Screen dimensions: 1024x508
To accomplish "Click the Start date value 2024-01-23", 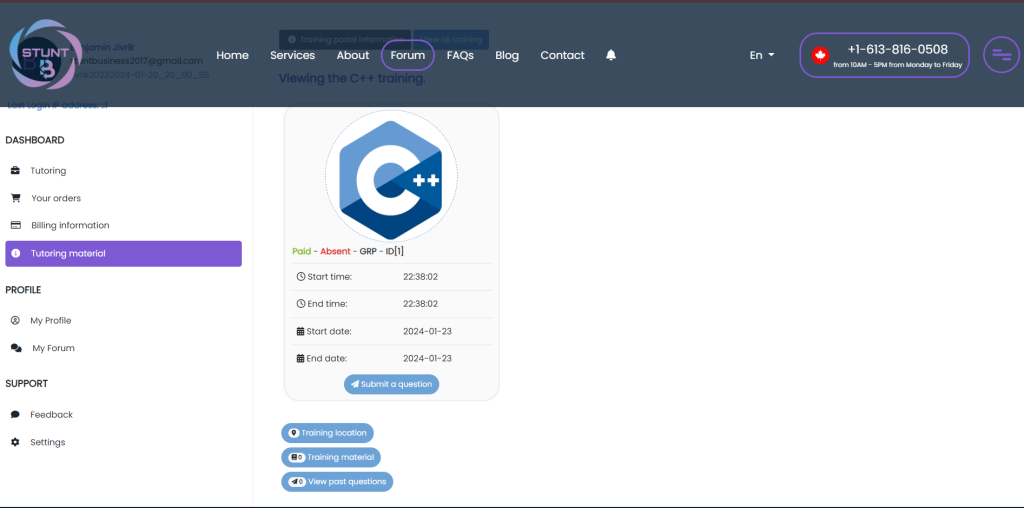I will click(427, 331).
